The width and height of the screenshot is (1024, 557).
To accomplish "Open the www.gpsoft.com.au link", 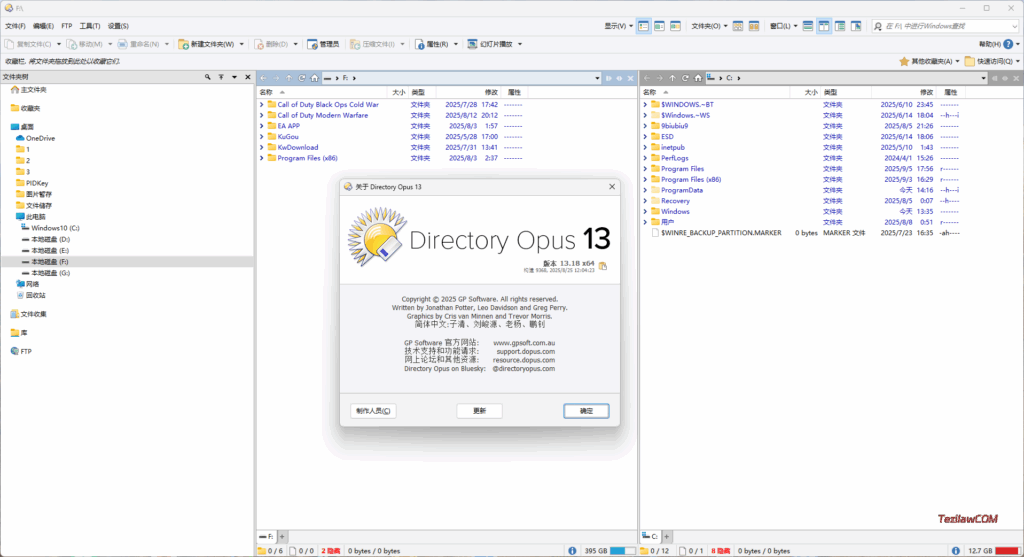I will point(524,343).
